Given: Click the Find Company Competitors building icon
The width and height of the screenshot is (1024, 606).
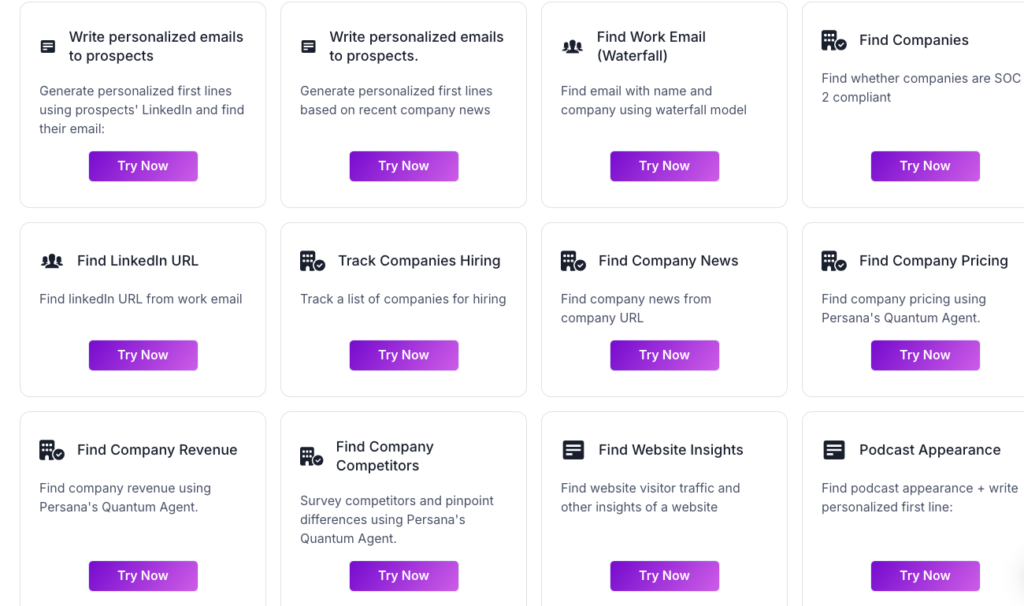Looking at the screenshot, I should (313, 457).
